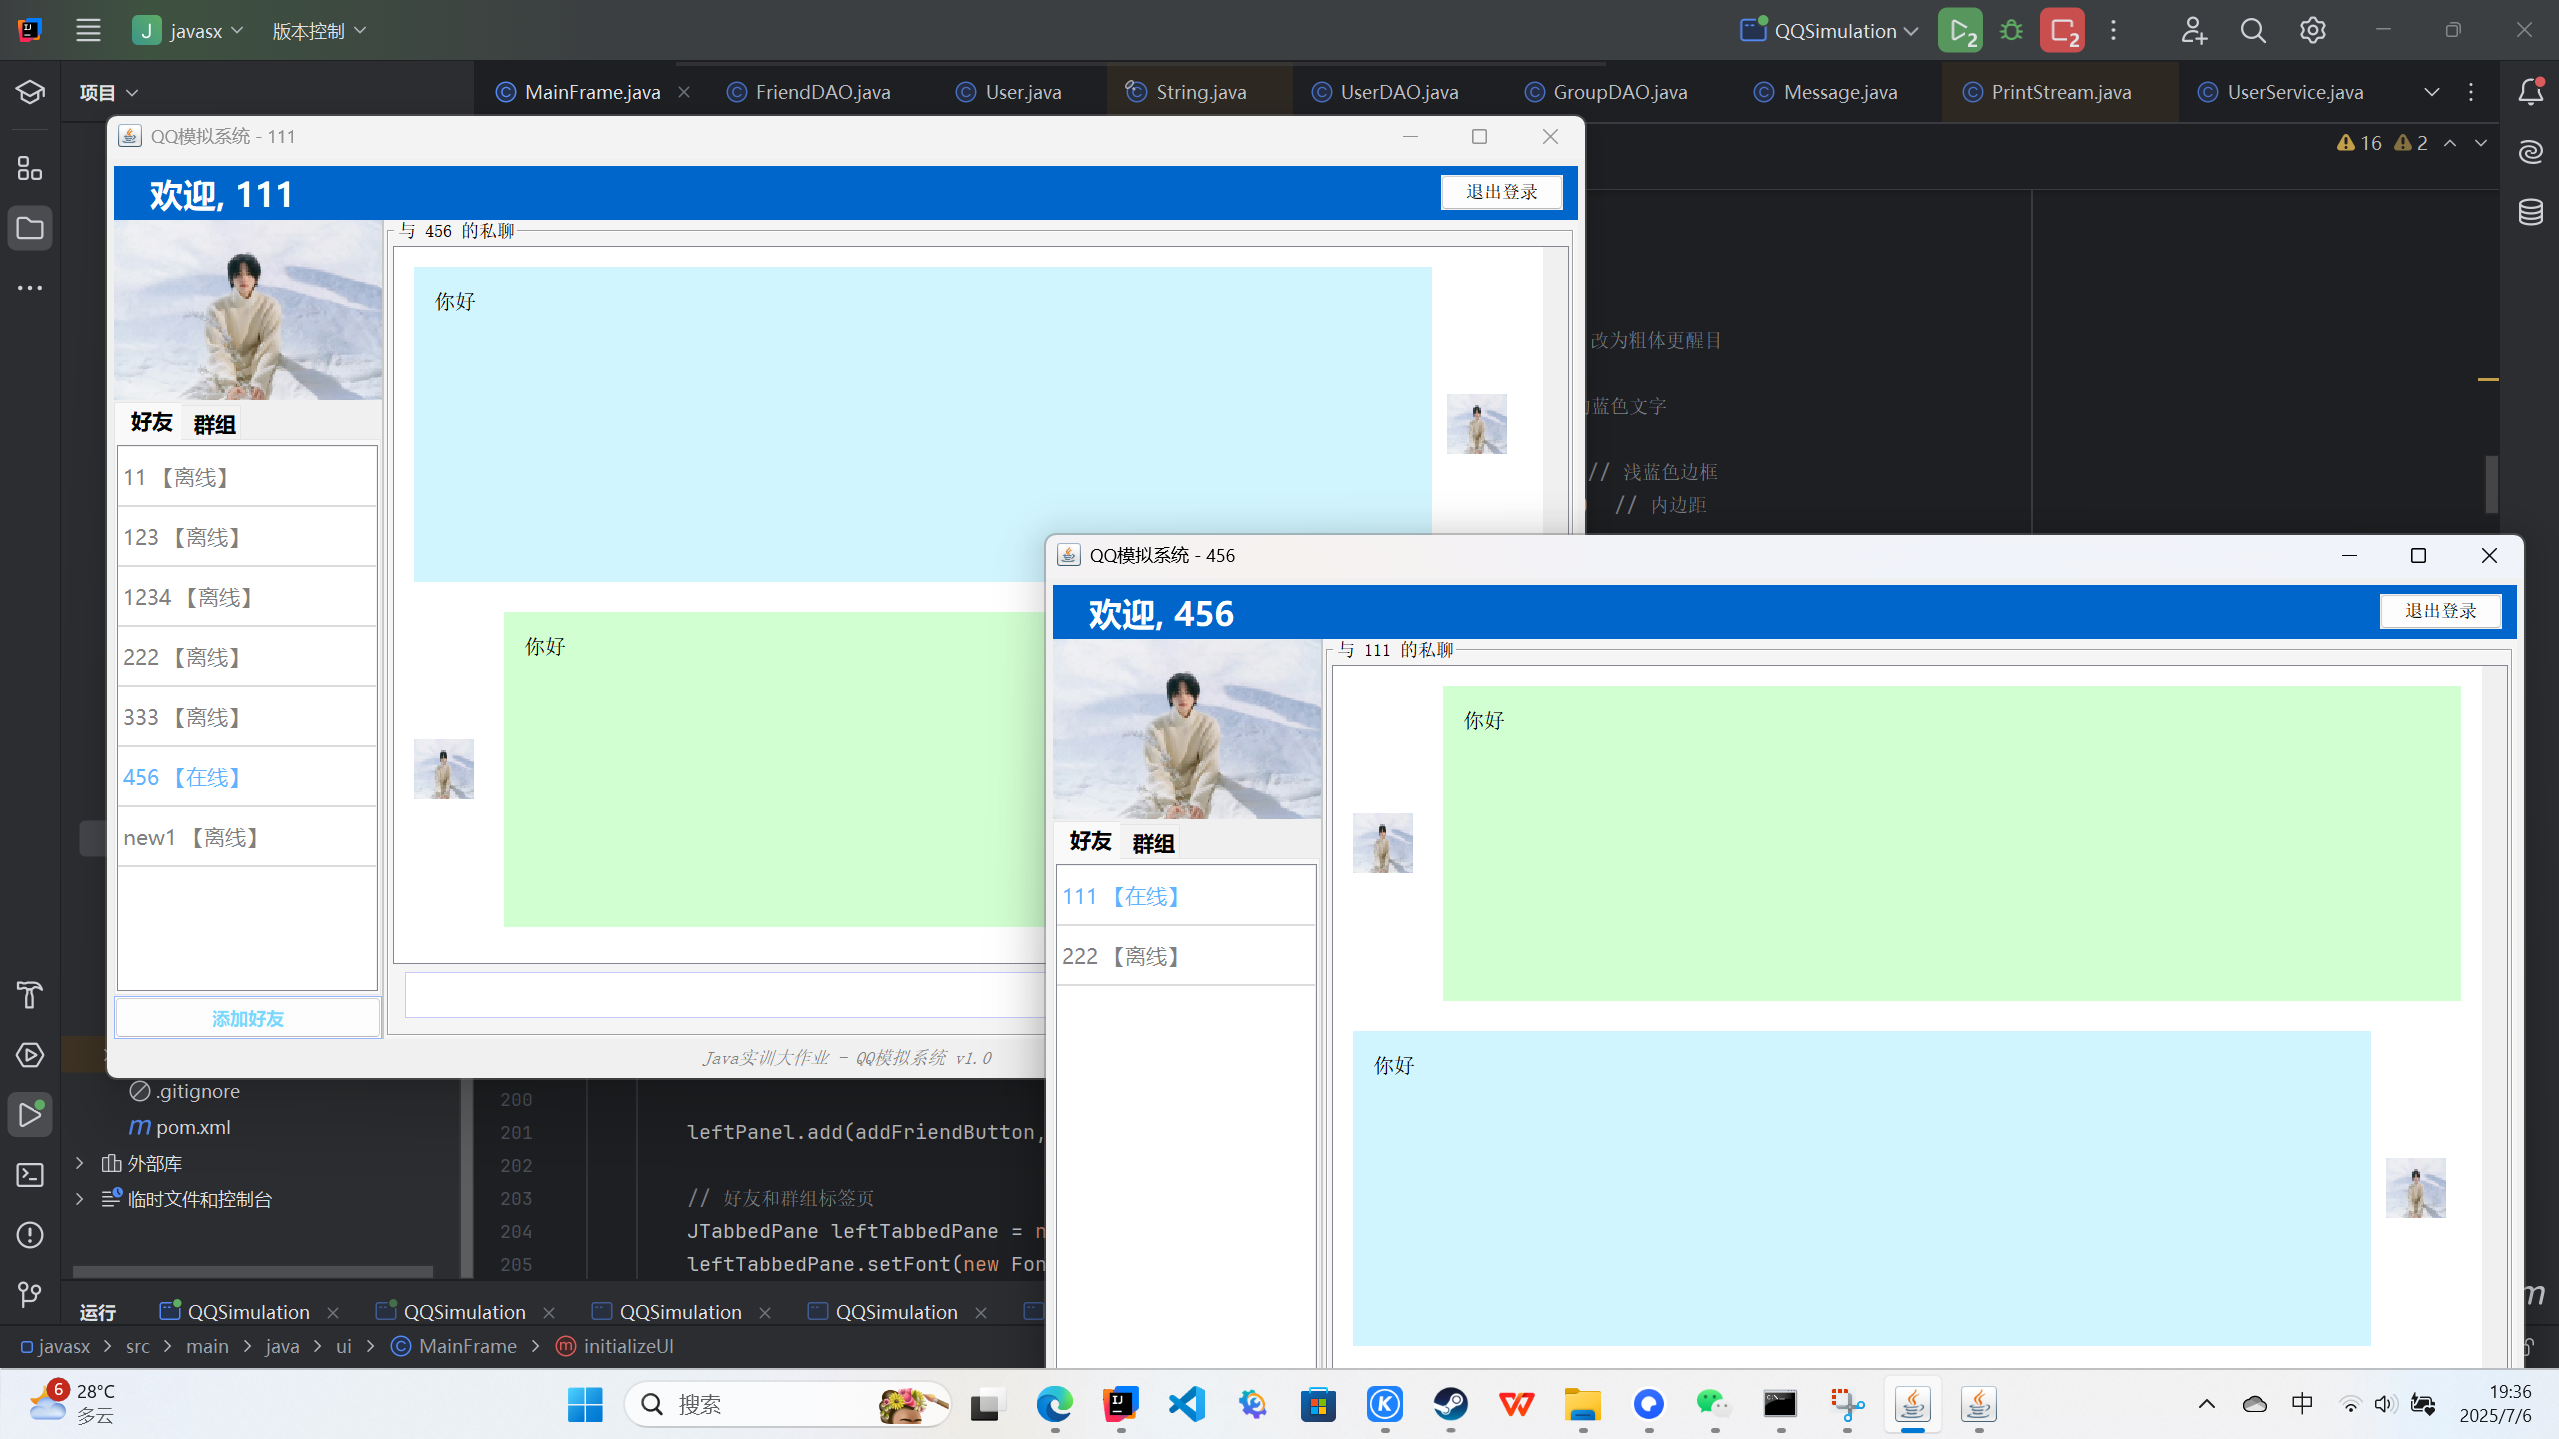Click the Debug bug icon
2559x1439 pixels.
point(2011,31)
